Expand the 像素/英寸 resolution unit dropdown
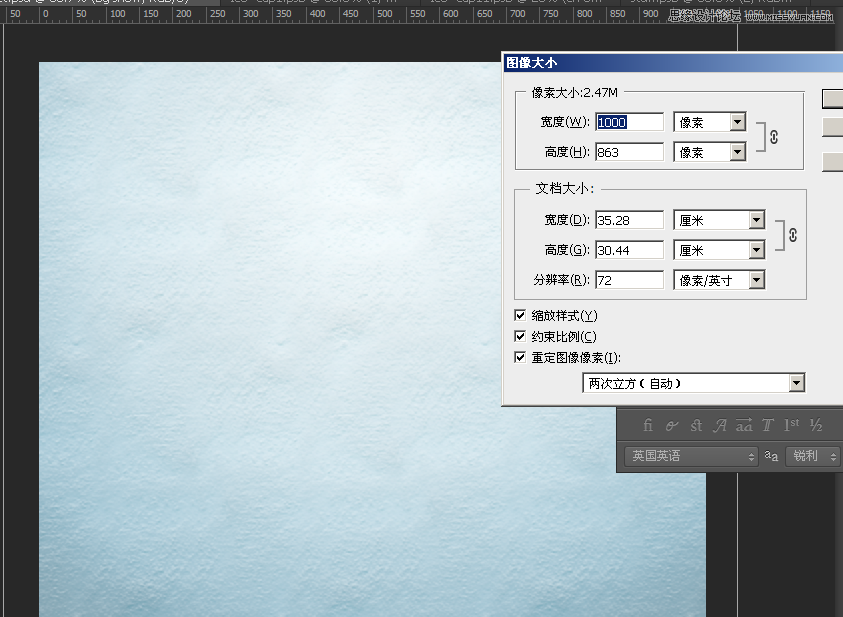Viewport: 843px width, 617px height. (x=719, y=280)
